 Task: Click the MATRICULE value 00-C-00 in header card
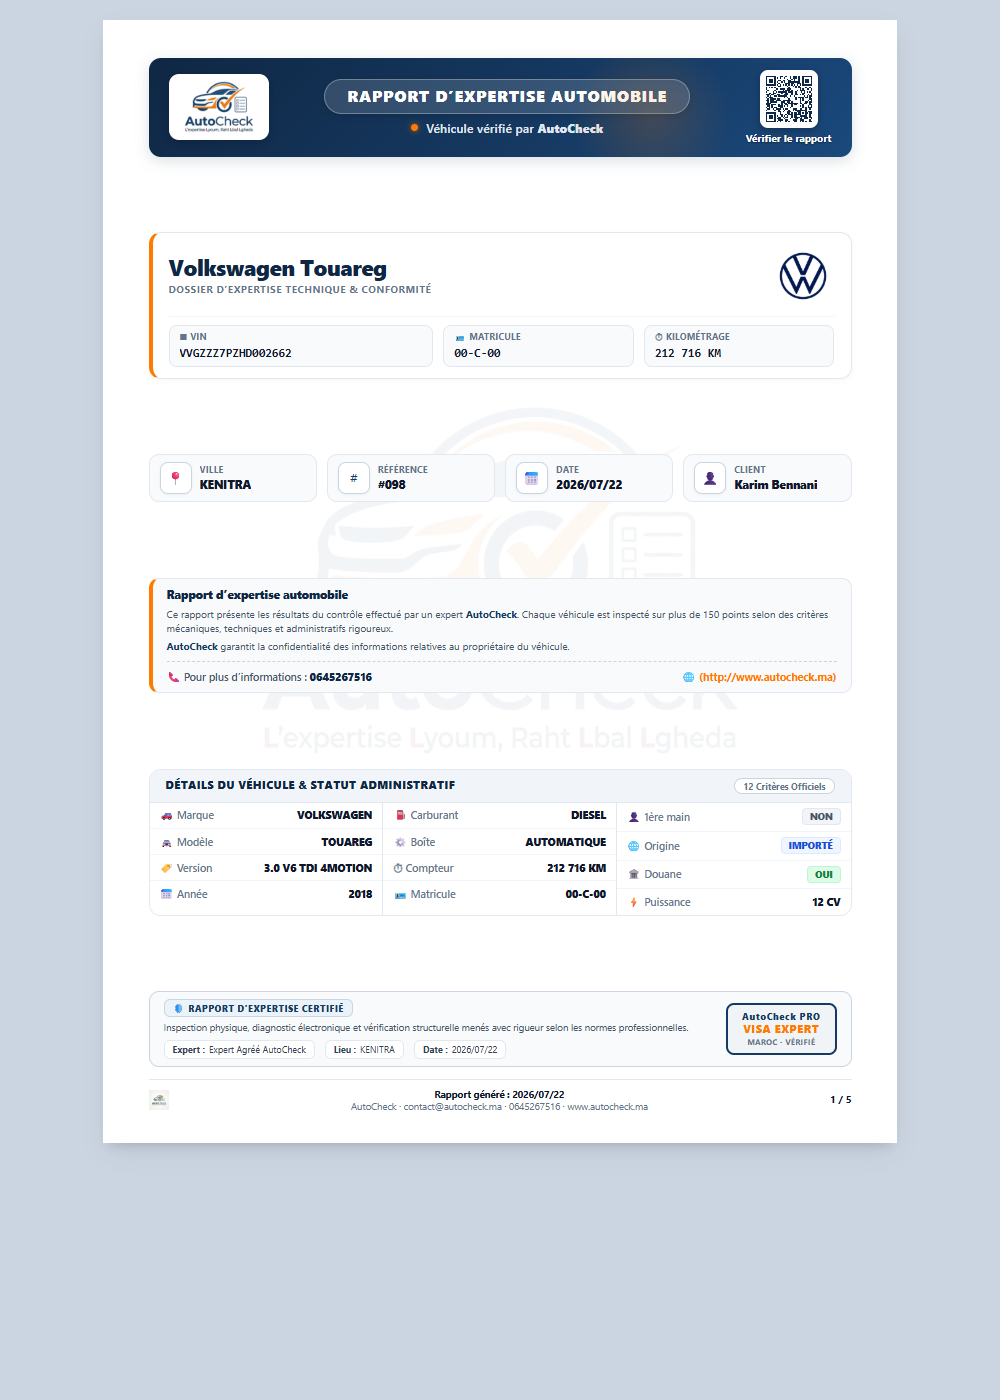coord(478,354)
